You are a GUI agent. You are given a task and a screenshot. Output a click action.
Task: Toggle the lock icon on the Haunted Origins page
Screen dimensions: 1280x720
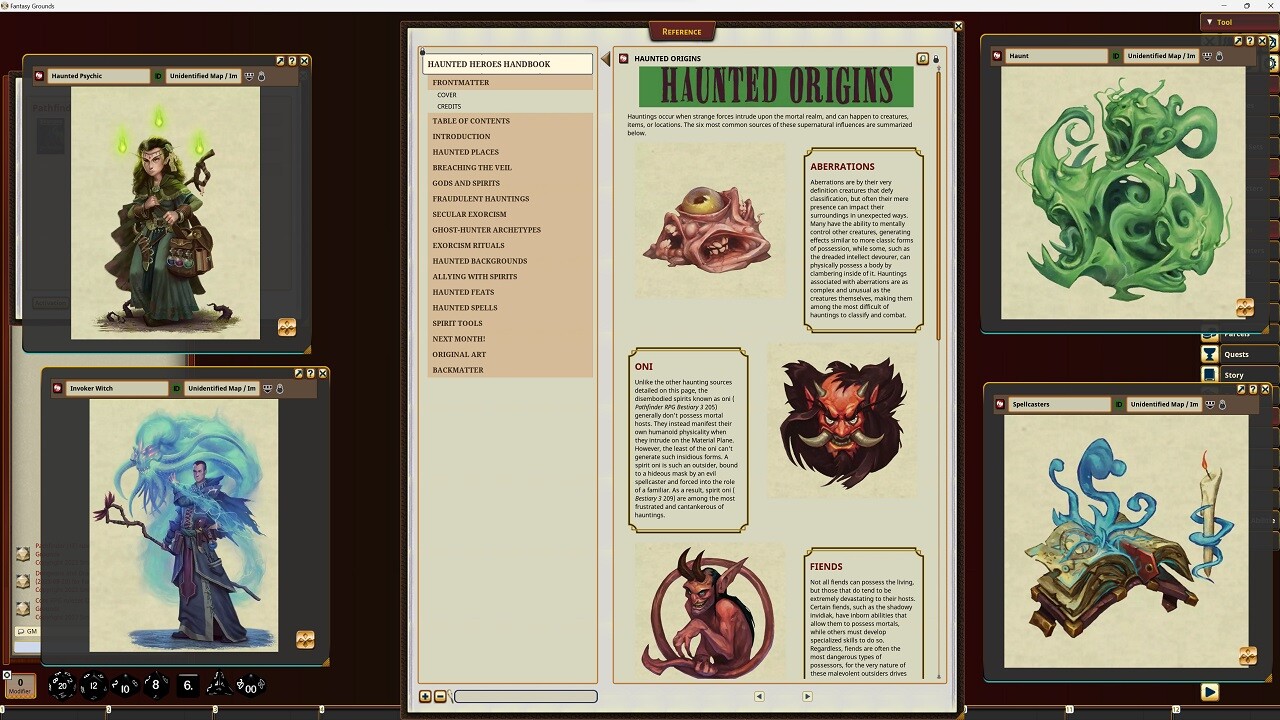(936, 59)
